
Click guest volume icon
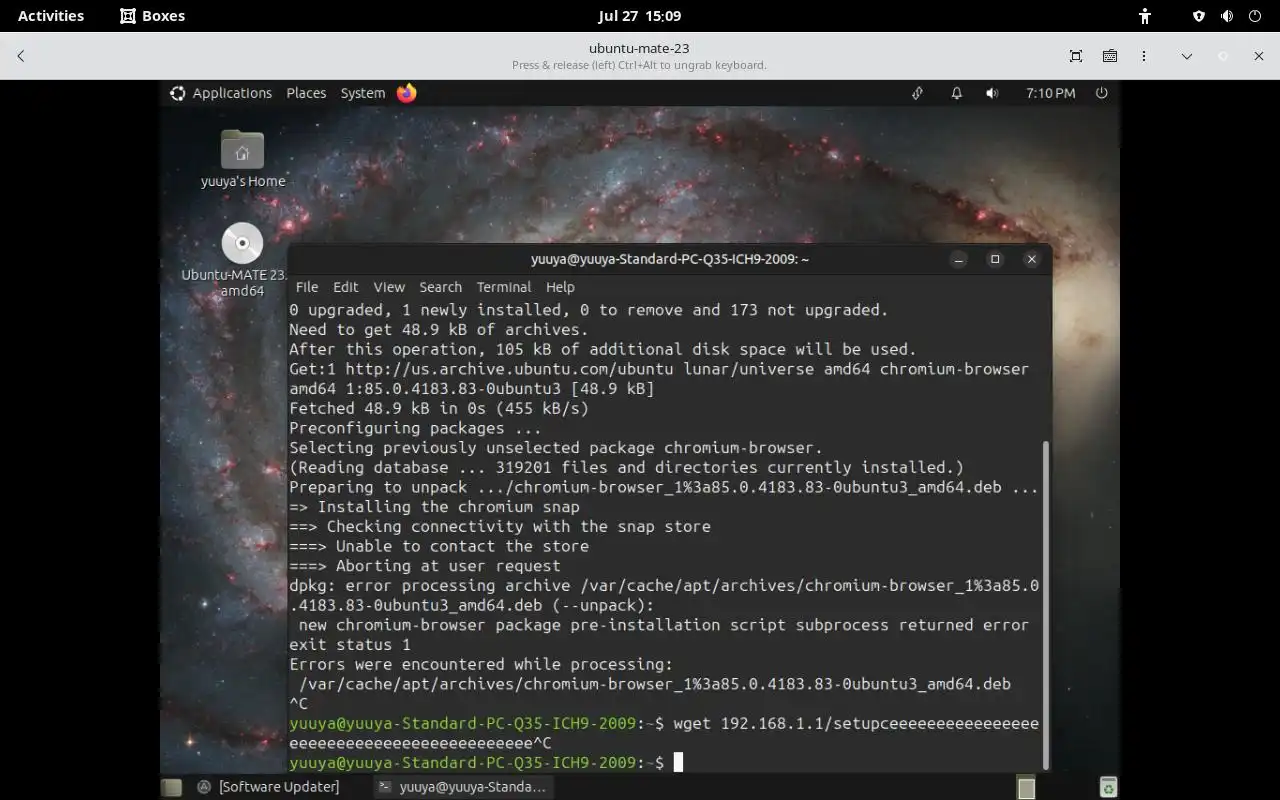tap(992, 93)
